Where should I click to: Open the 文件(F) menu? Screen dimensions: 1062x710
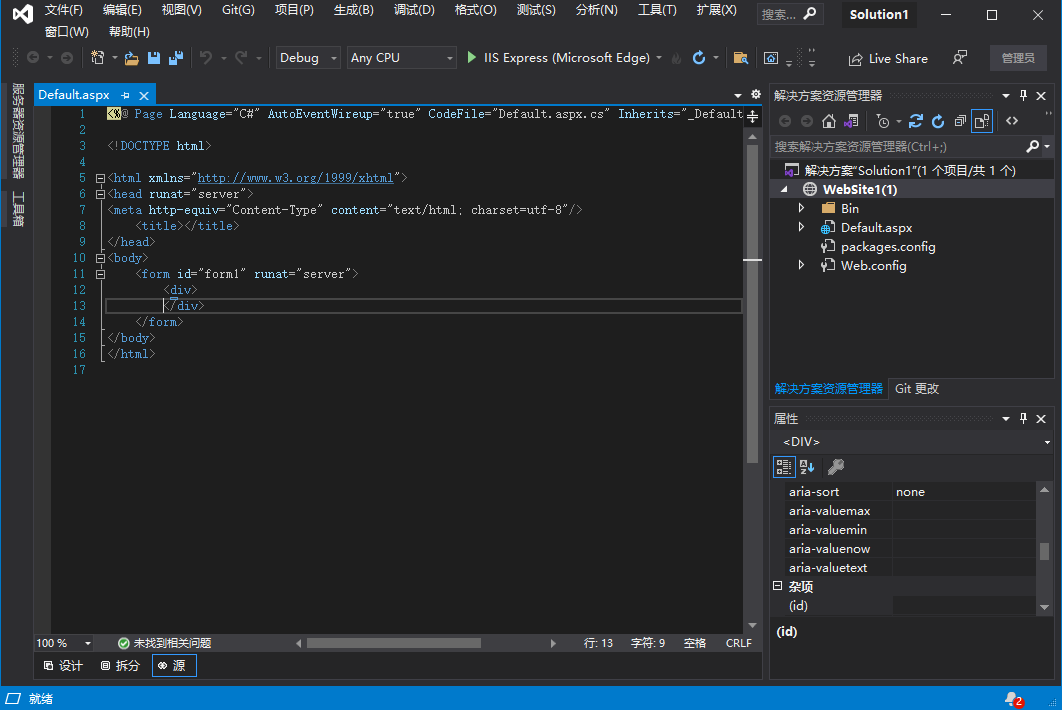64,10
